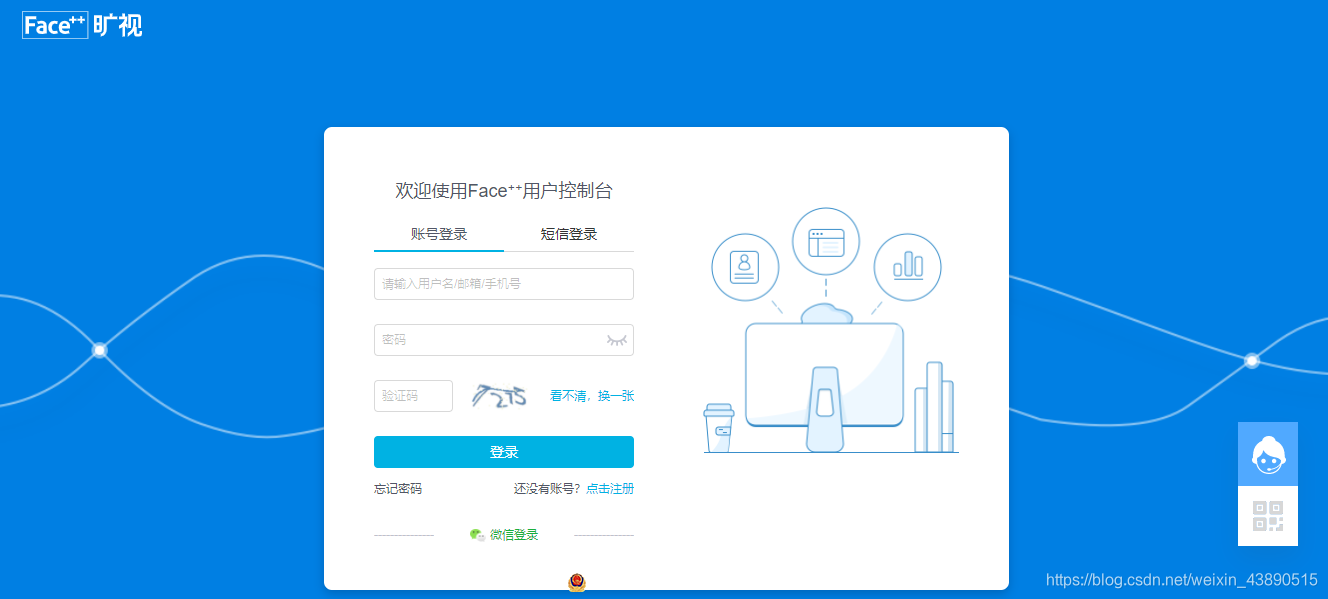Choose 微信登录 WeChat login
Image resolution: width=1328 pixels, height=599 pixels.
click(514, 535)
